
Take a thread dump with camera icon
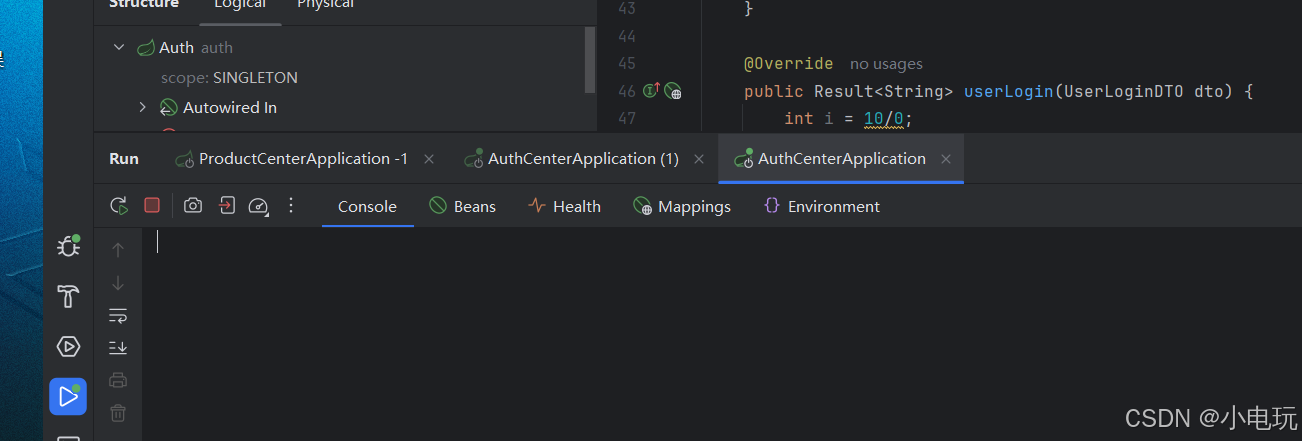tap(193, 206)
